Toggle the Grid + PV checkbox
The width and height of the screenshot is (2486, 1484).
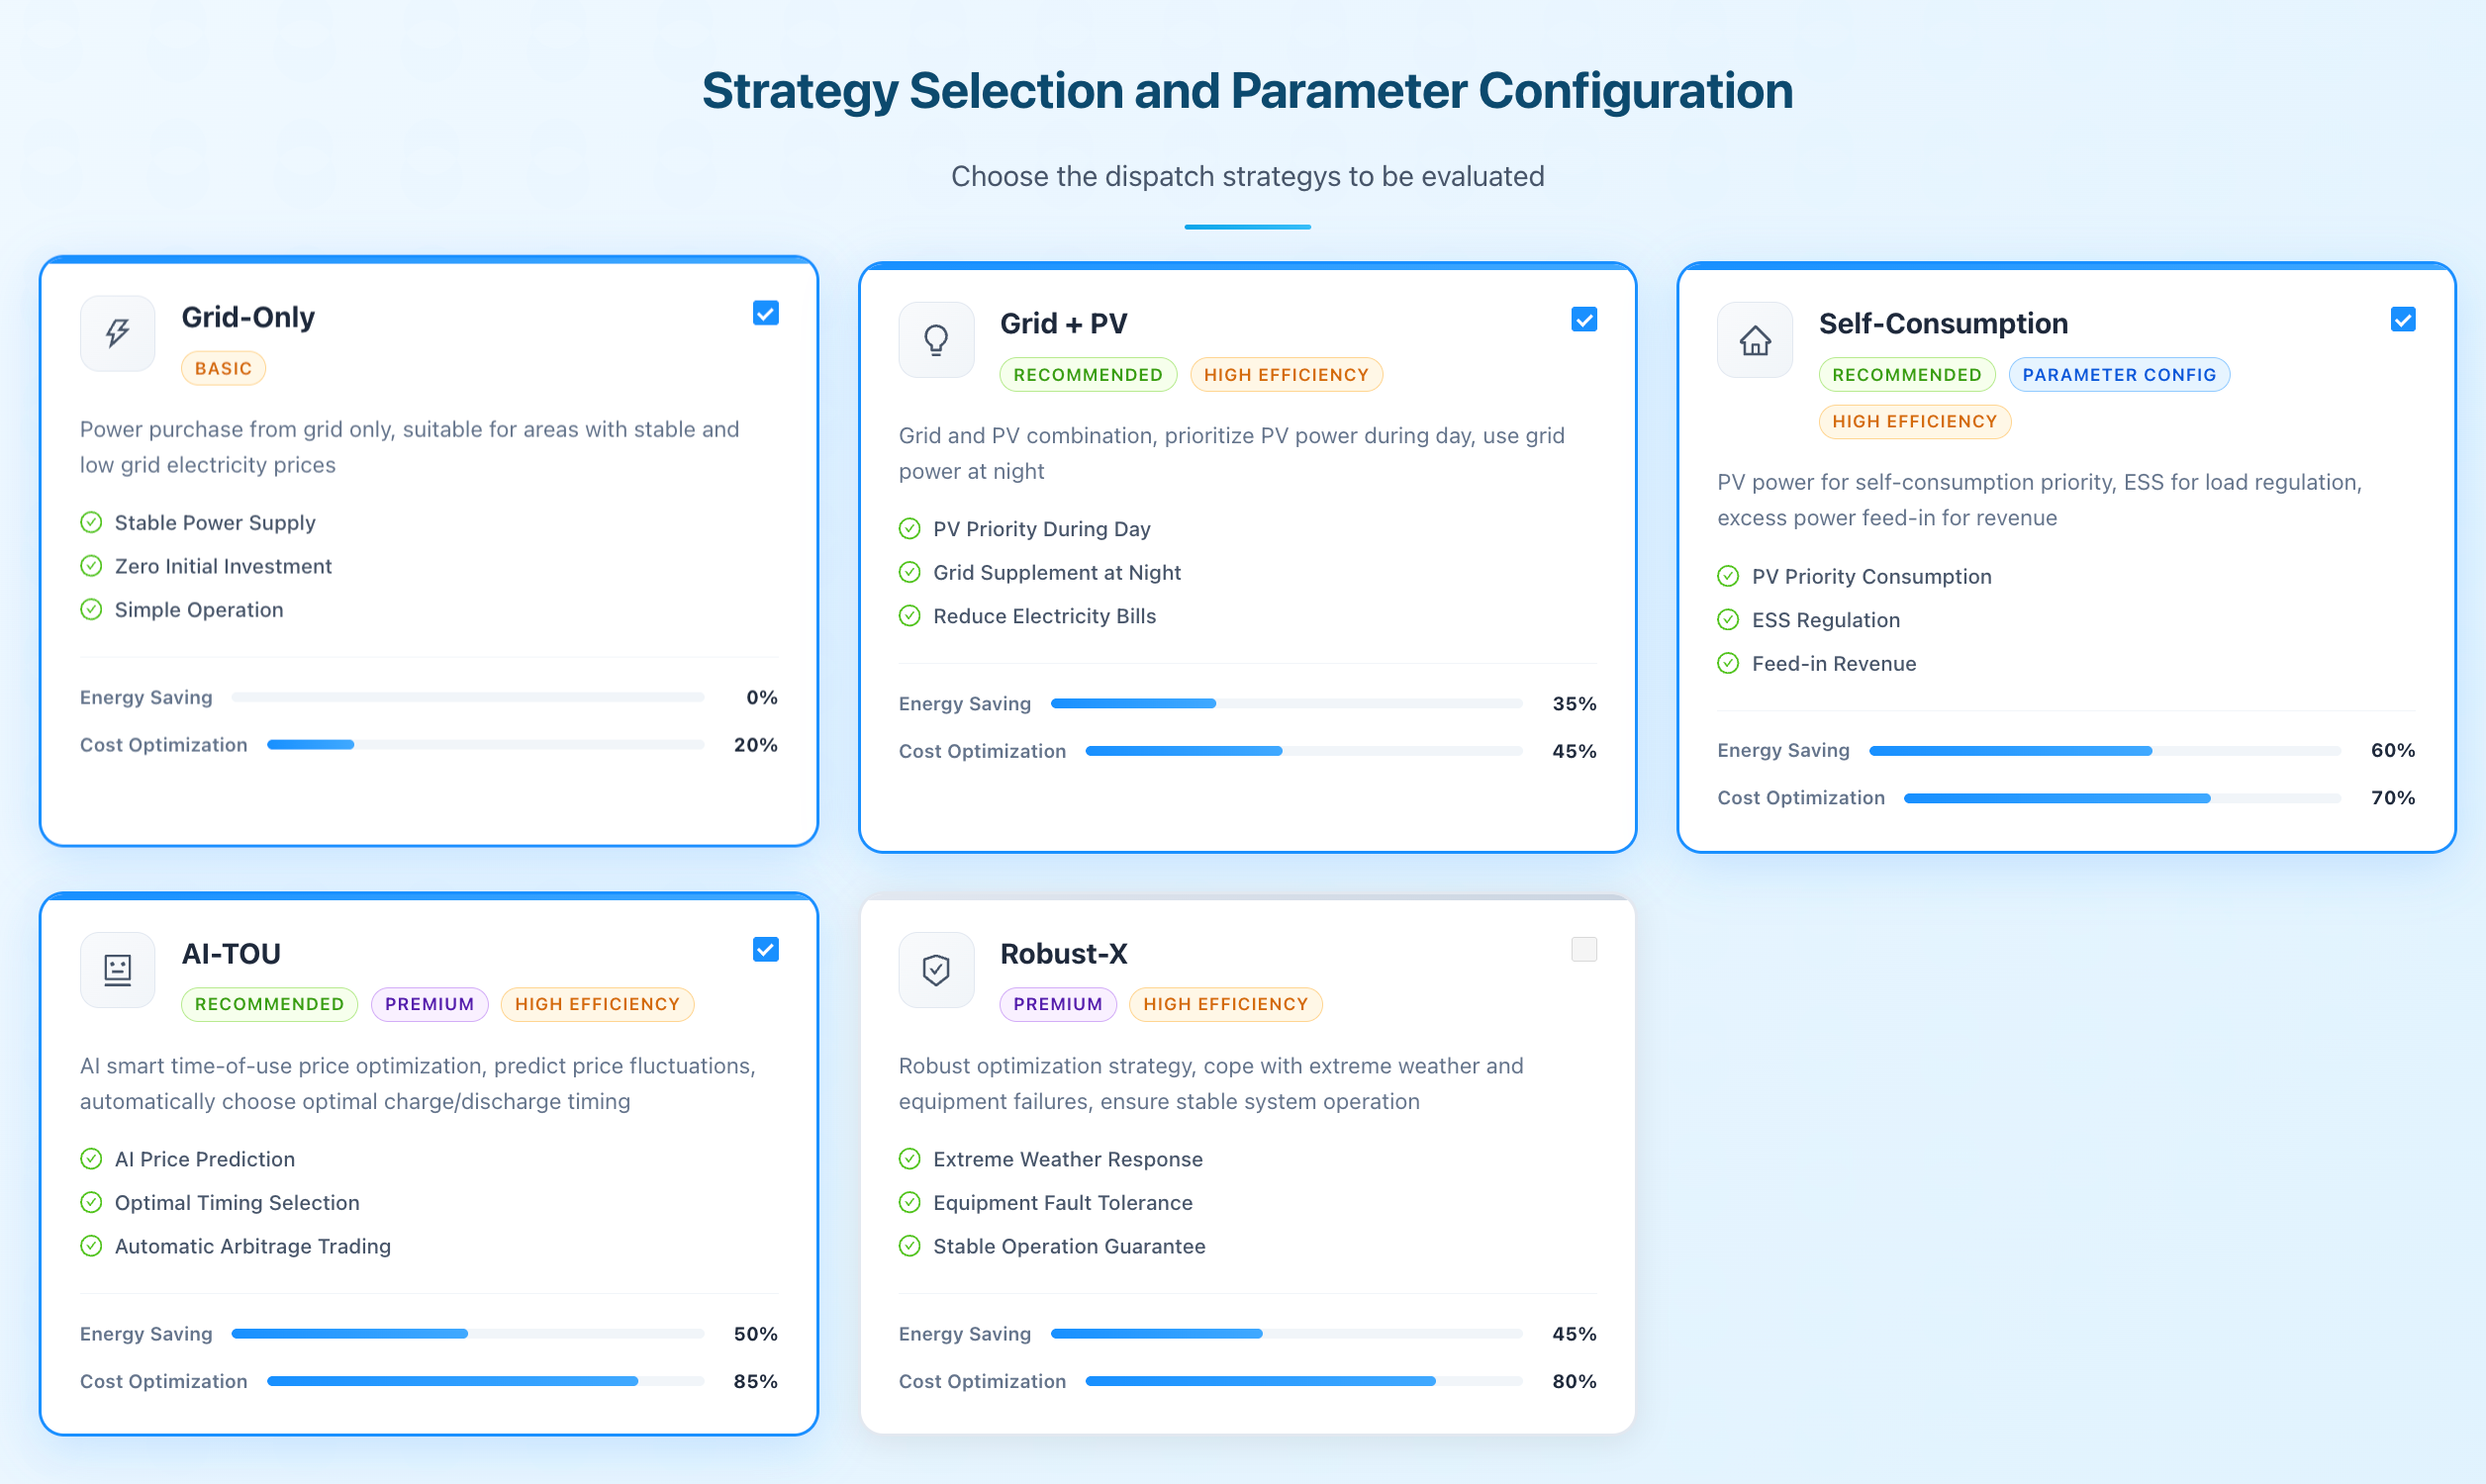click(1584, 319)
